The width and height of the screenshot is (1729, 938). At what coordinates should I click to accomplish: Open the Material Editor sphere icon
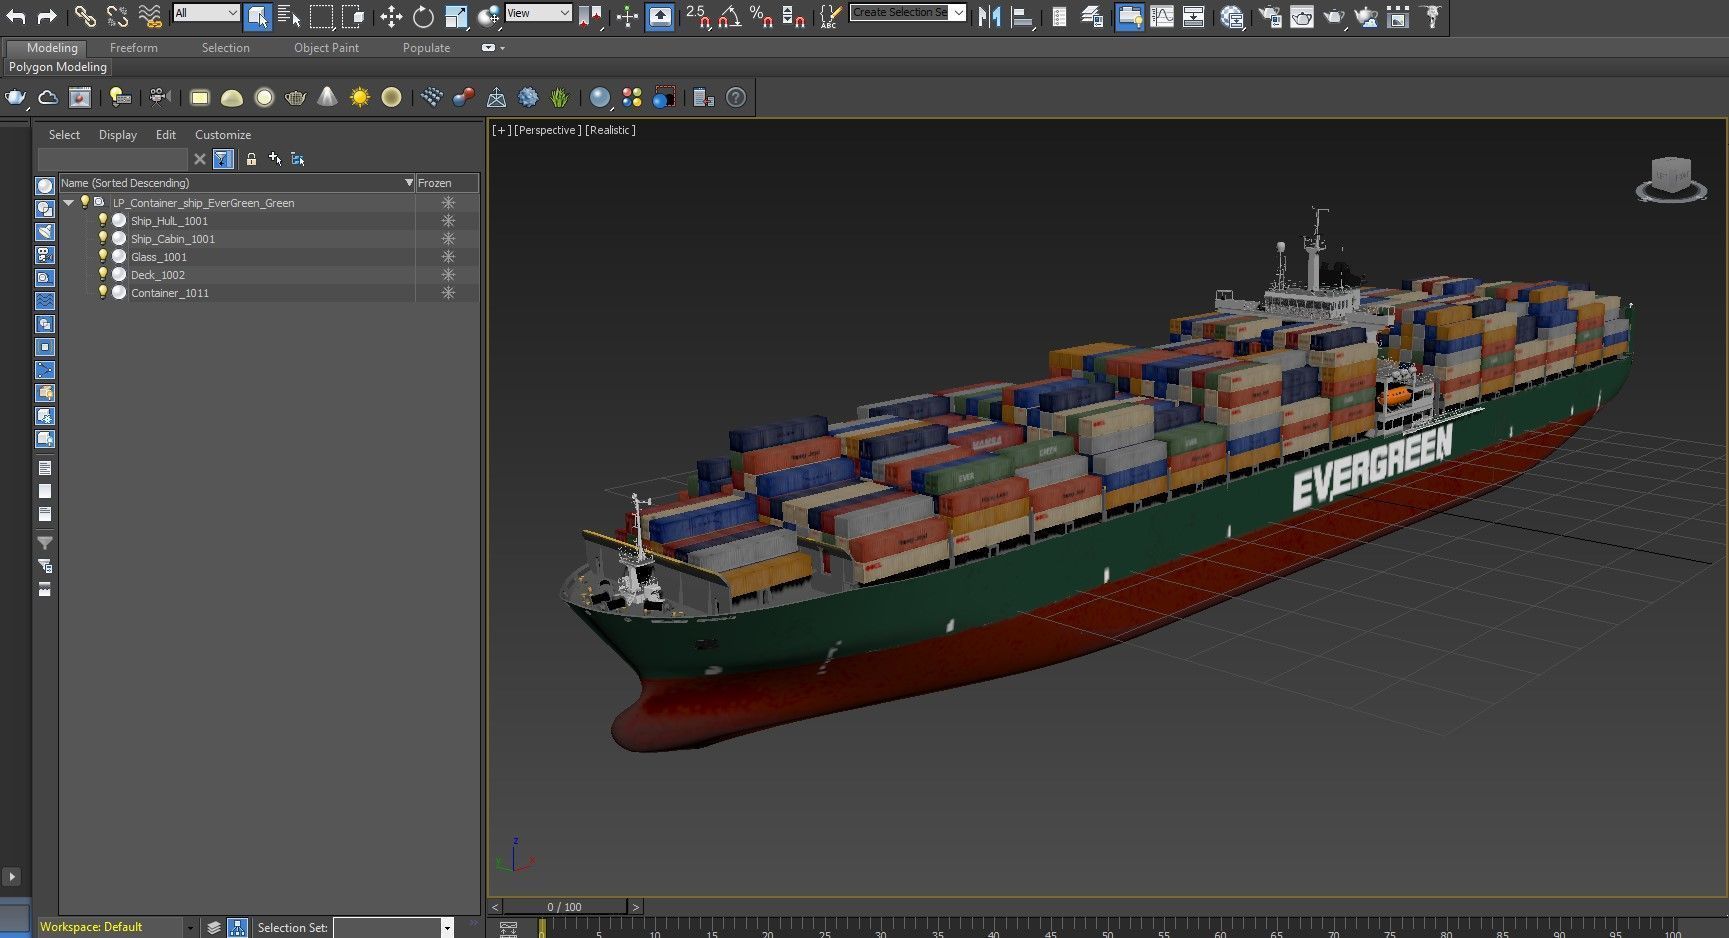coord(1232,16)
